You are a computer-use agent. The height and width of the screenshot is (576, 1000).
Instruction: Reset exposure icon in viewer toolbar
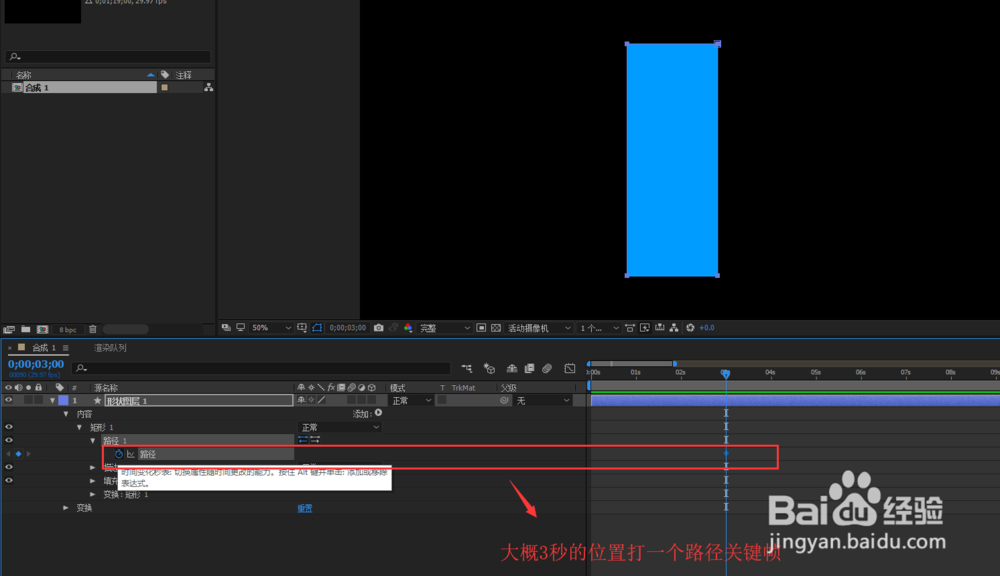[x=690, y=328]
